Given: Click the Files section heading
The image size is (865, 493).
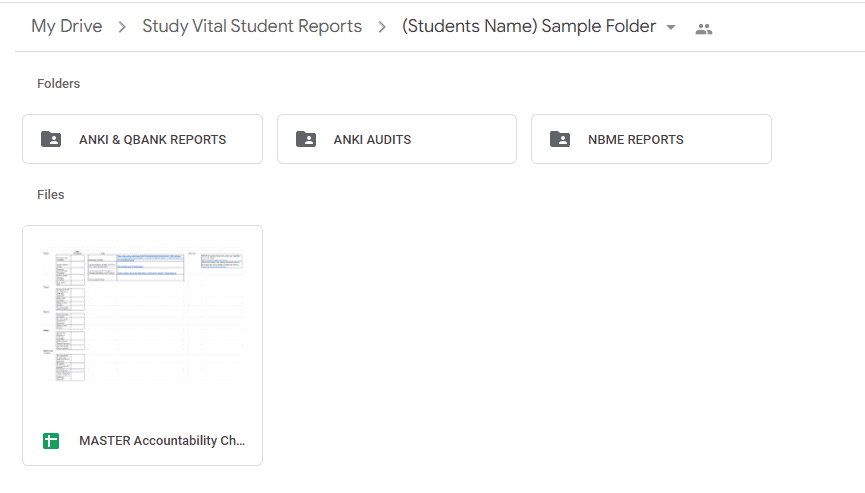Looking at the screenshot, I should (x=51, y=195).
